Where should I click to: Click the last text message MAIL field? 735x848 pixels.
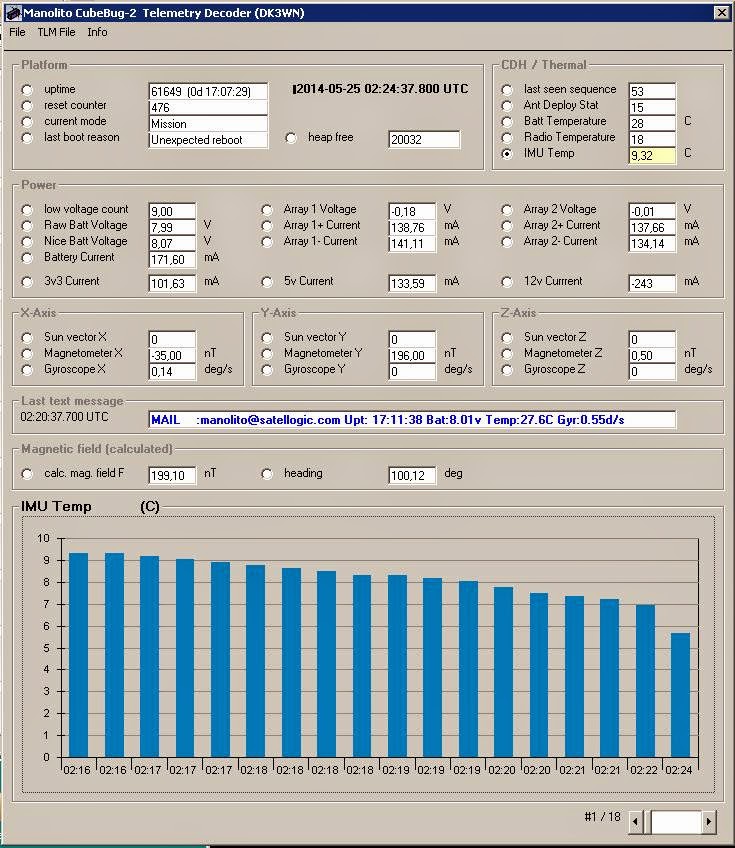pyautogui.click(x=412, y=420)
